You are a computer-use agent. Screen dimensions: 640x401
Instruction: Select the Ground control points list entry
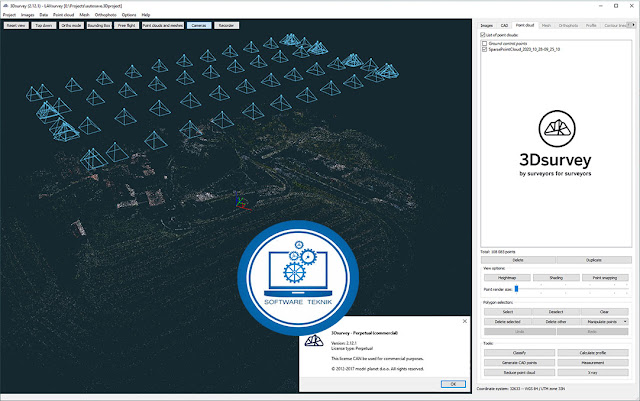(x=508, y=43)
